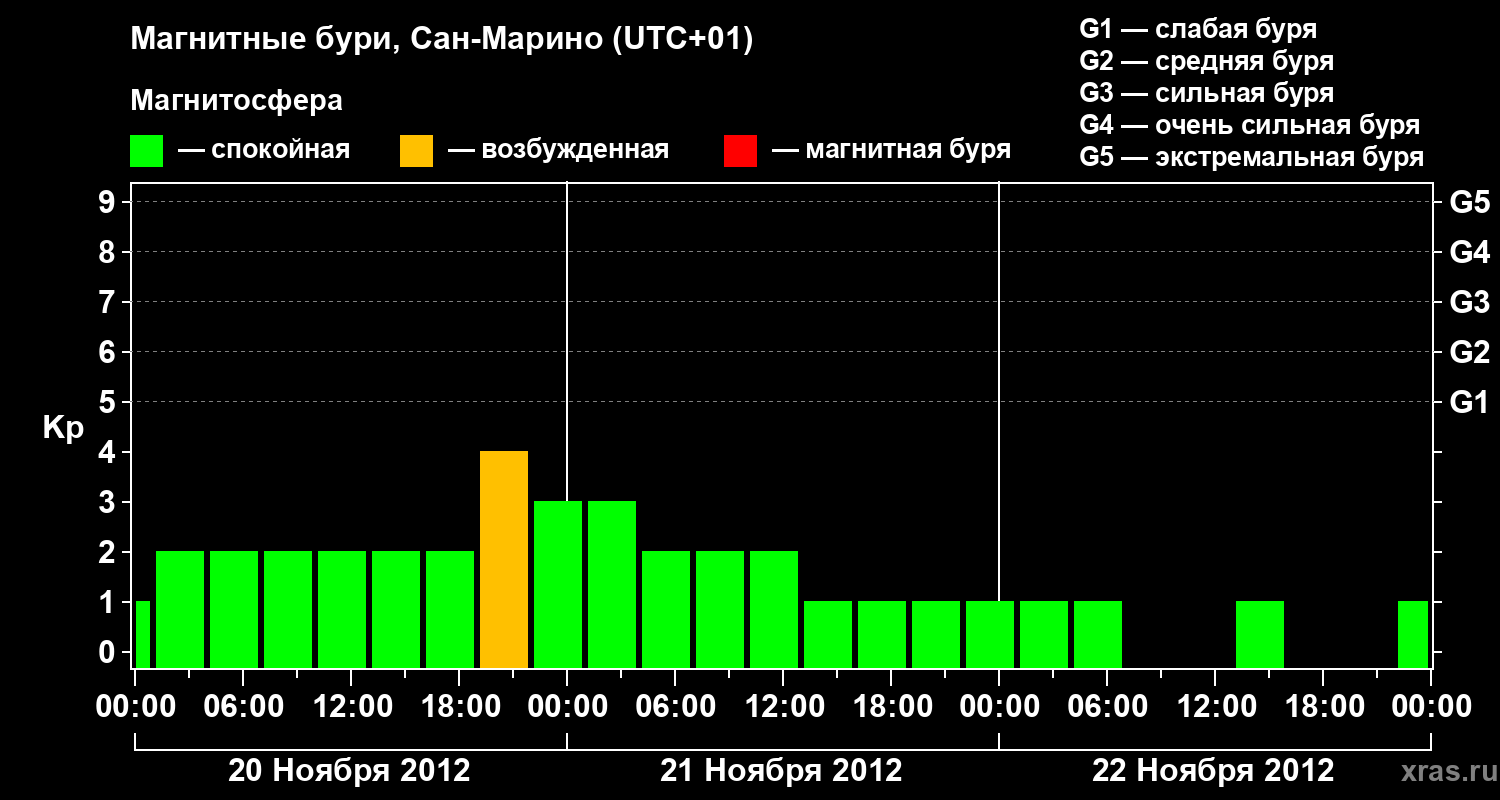
Task: Click the '20 Ноября 2012' date label
Action: (349, 770)
